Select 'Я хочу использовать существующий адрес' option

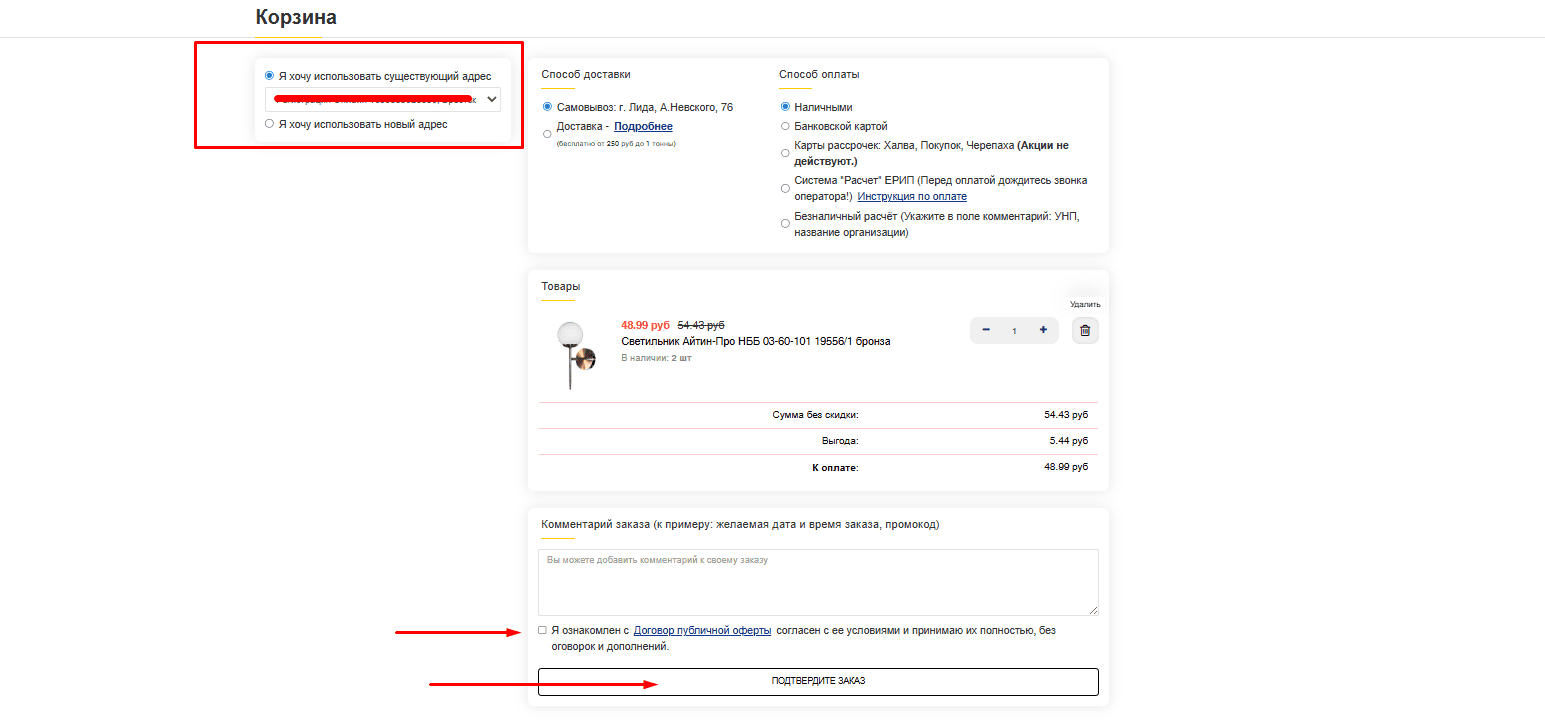coord(269,76)
